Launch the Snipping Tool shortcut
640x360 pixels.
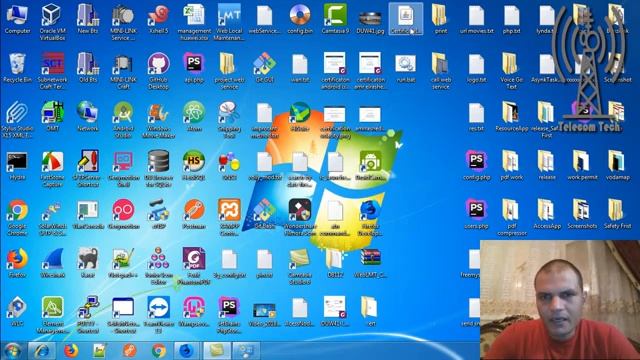tap(229, 120)
